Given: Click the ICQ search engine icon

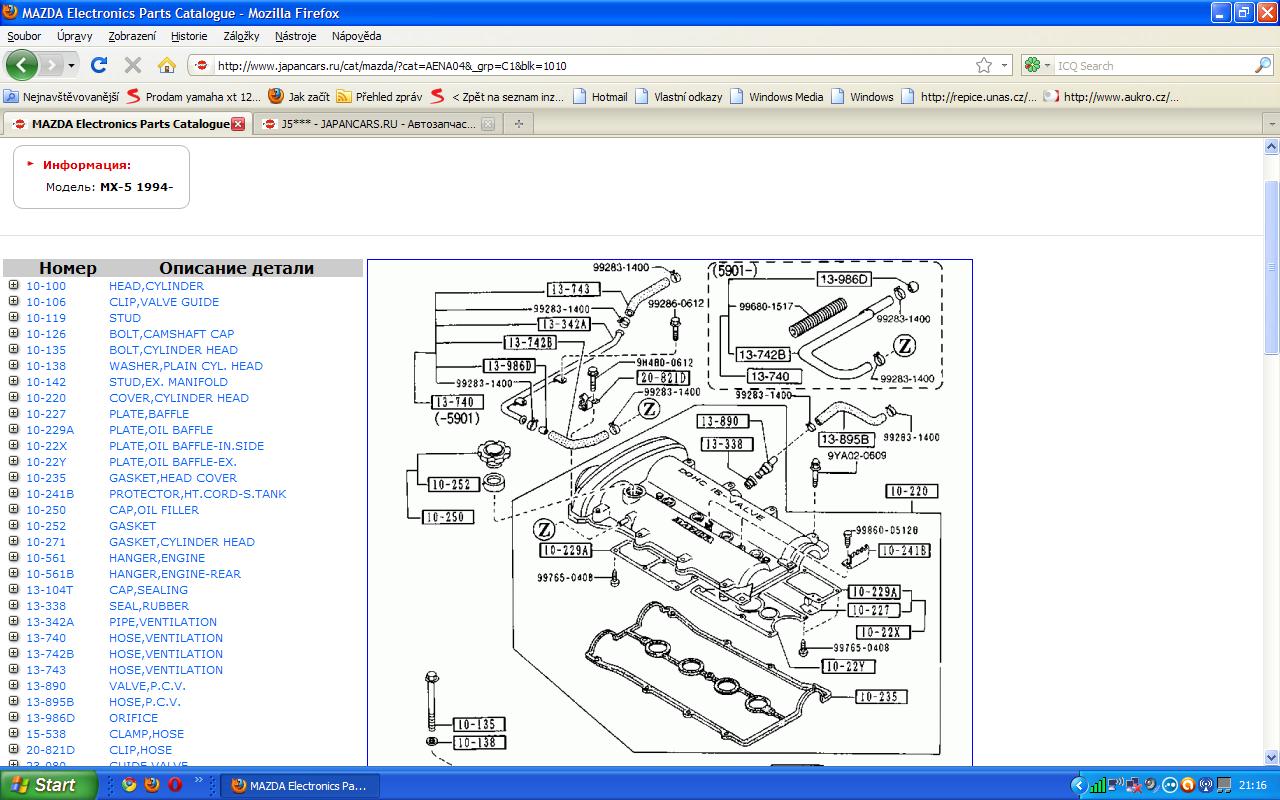Looking at the screenshot, I should point(1032,65).
